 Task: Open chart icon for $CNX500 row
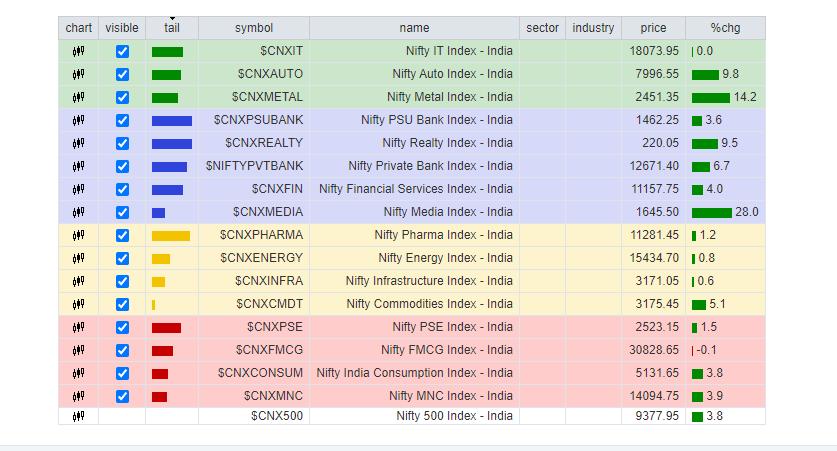pos(78,416)
